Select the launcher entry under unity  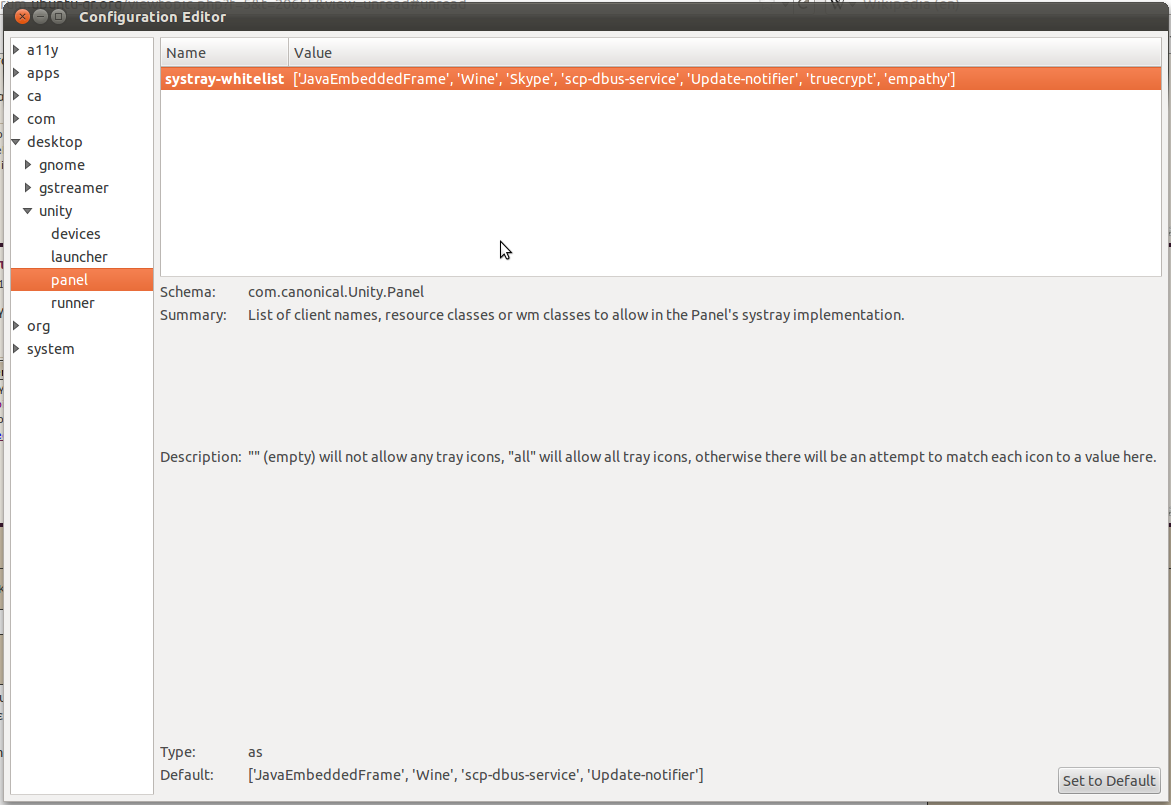pos(79,257)
